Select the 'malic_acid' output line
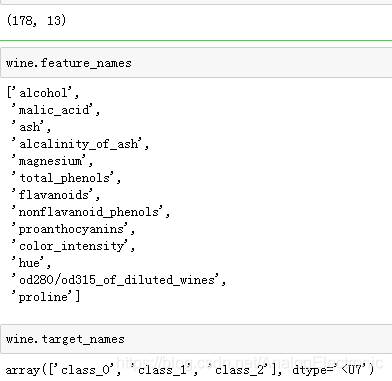 56,110
